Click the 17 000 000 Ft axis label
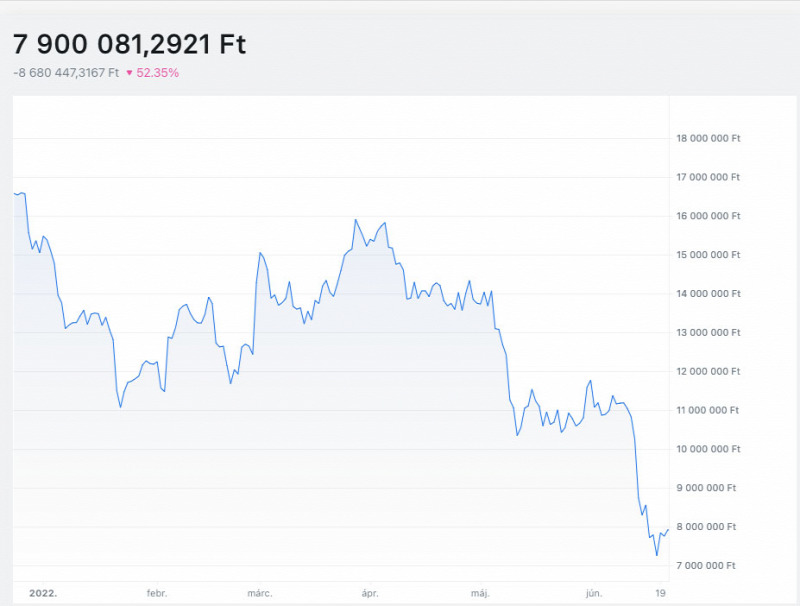 coord(708,177)
